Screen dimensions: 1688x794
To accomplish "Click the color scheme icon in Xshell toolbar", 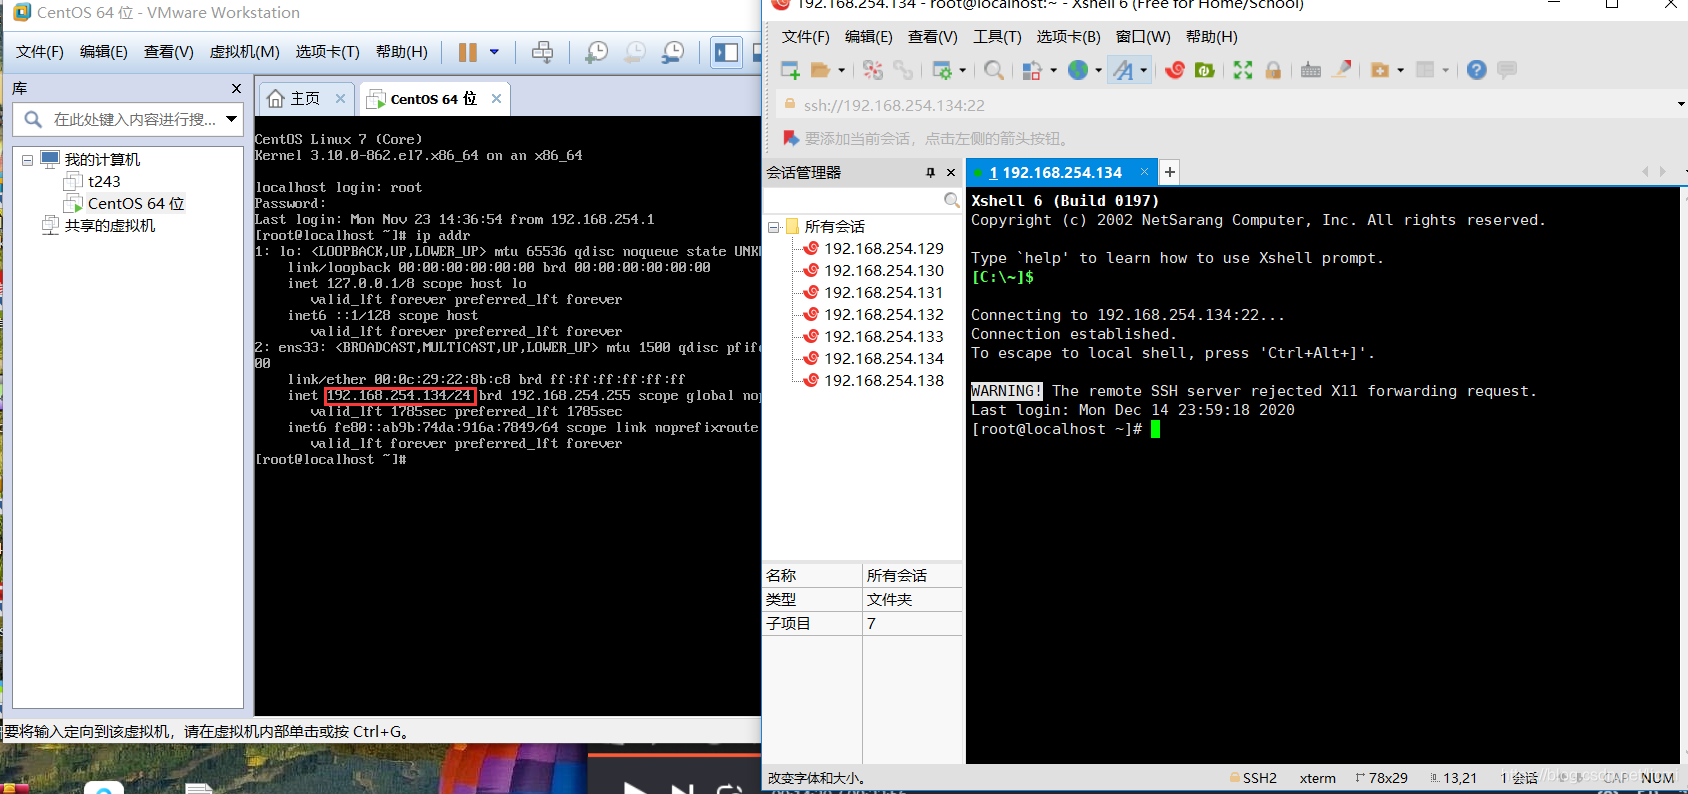I will pos(1032,70).
